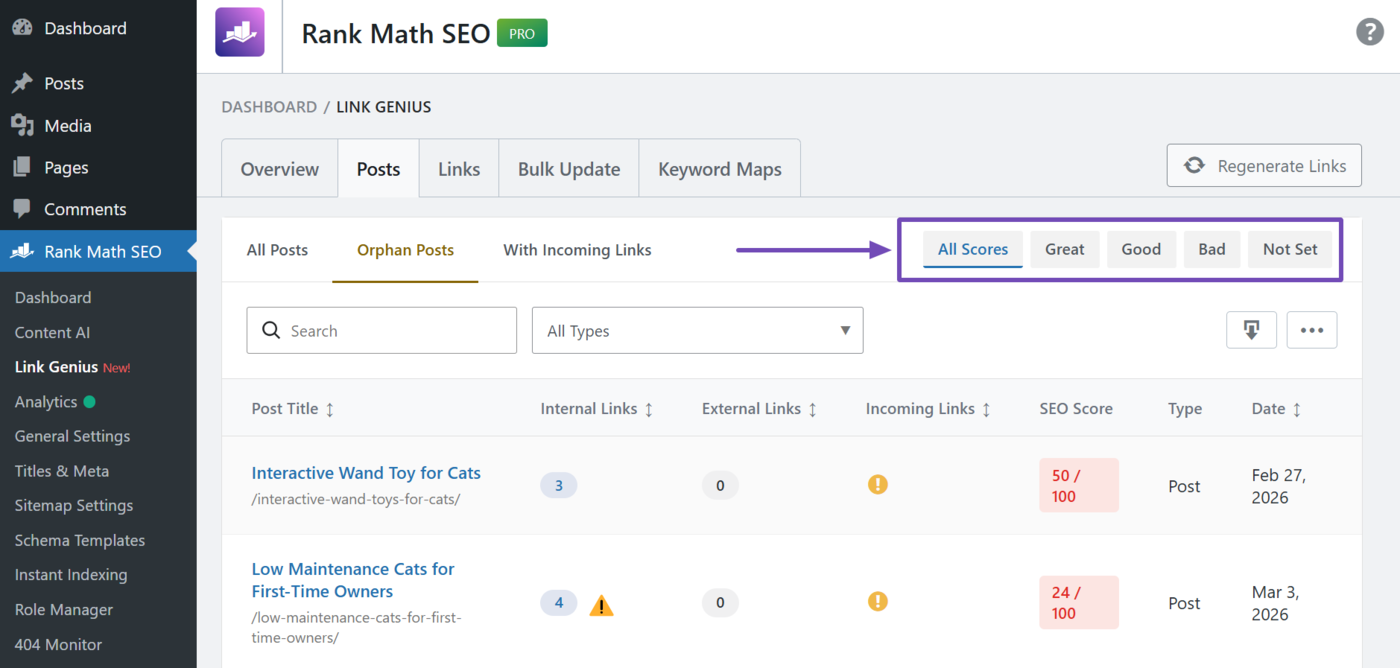The image size is (1400, 668).
Task: Open Sitemap Settings in sidebar
Action: click(x=73, y=506)
